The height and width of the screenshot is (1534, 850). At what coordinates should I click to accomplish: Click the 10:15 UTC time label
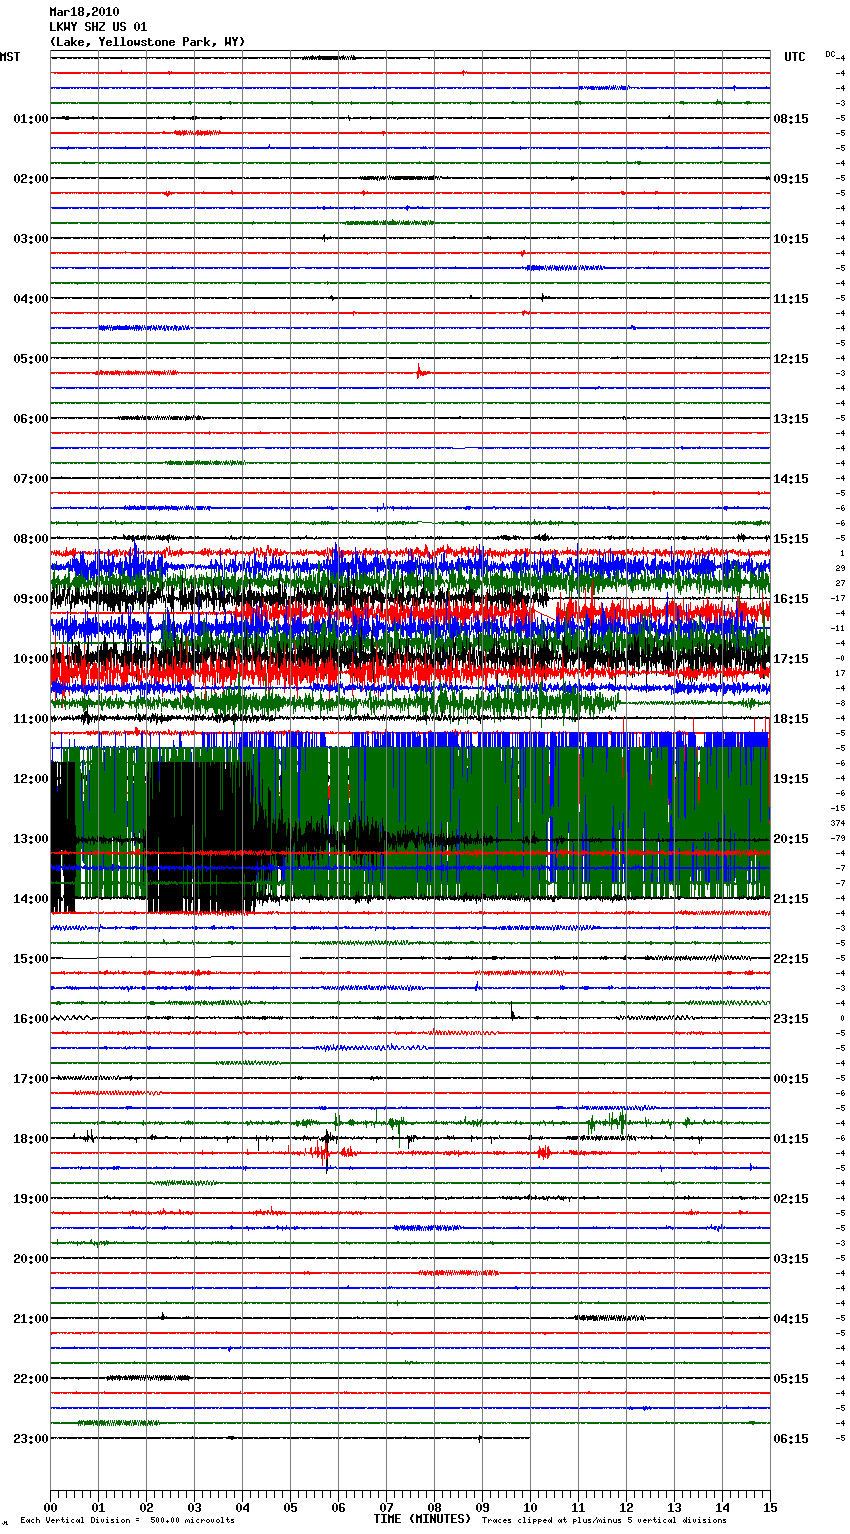(791, 239)
